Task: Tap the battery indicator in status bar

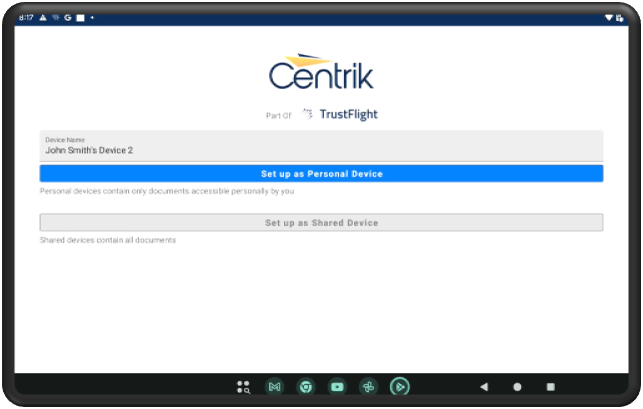Action: pyautogui.click(x=620, y=18)
